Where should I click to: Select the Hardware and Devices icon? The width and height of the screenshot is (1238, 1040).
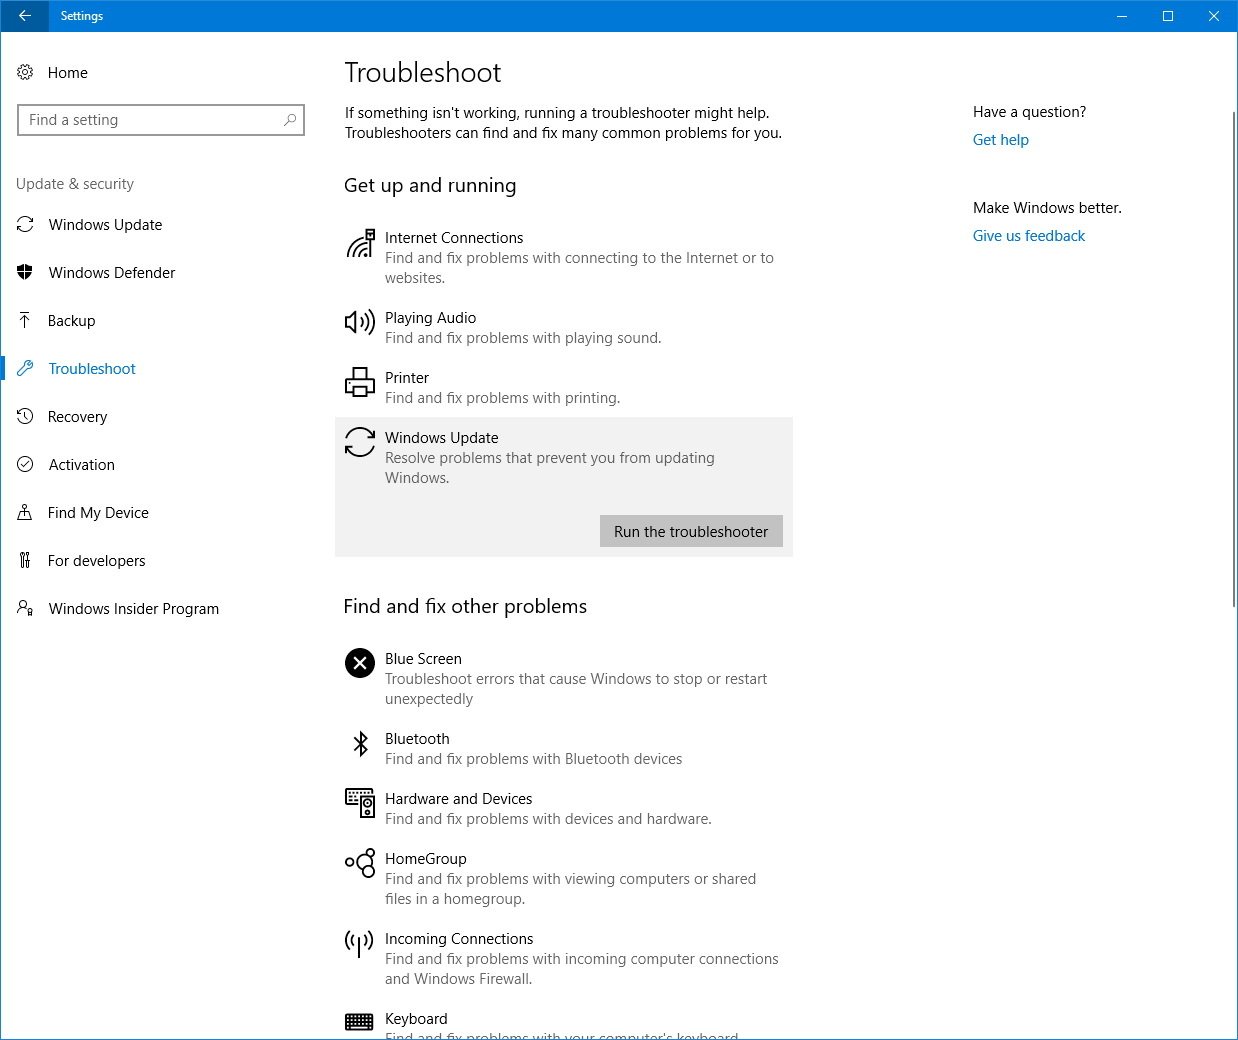(359, 803)
